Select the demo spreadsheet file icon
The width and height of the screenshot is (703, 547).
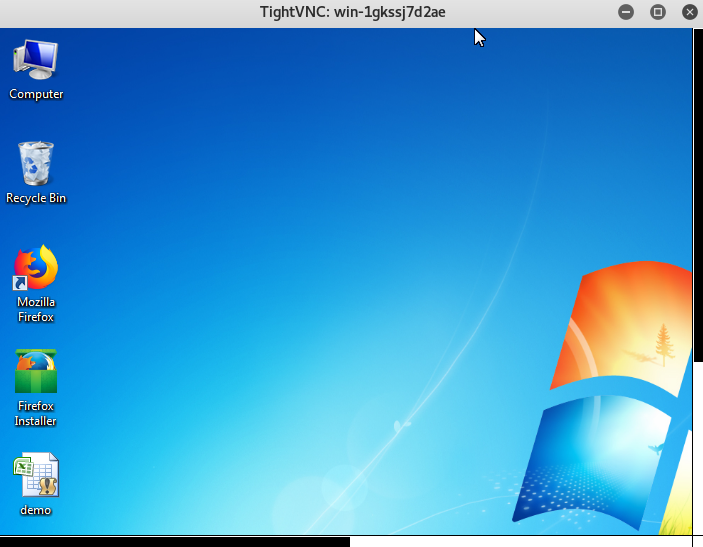pos(36,475)
